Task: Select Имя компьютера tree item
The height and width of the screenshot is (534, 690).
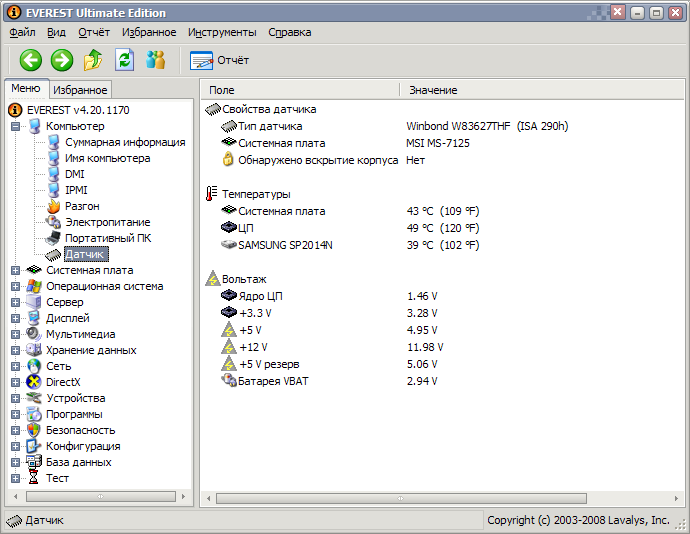Action: pos(108,158)
